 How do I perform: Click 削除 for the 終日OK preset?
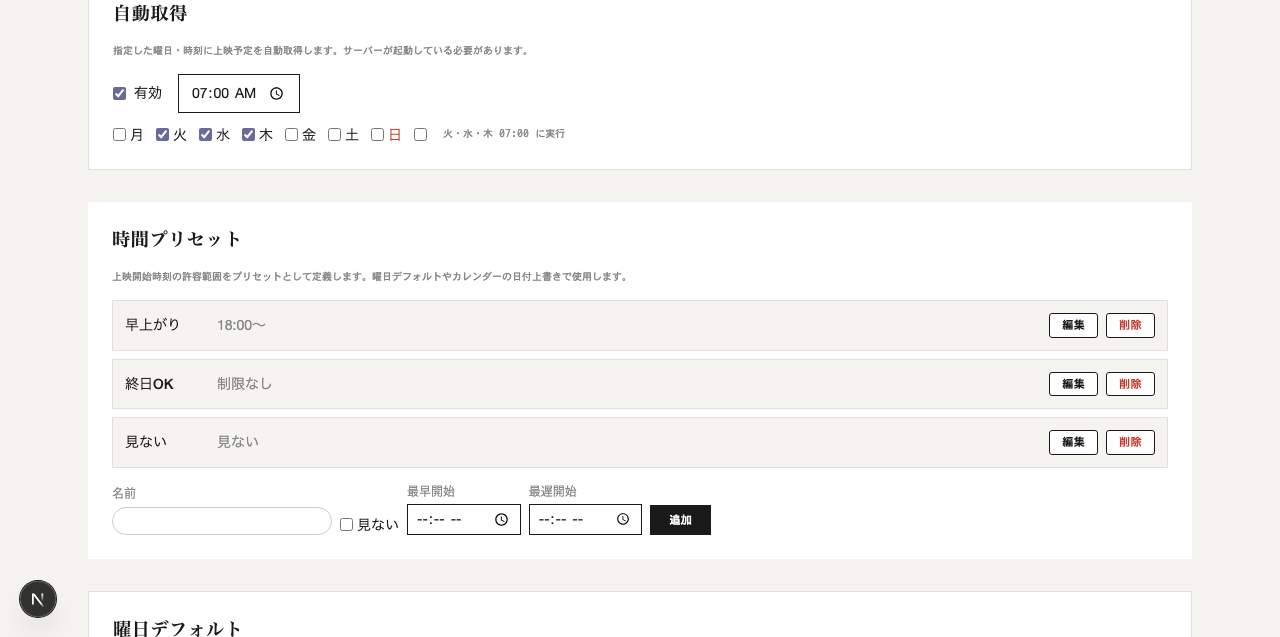1130,384
